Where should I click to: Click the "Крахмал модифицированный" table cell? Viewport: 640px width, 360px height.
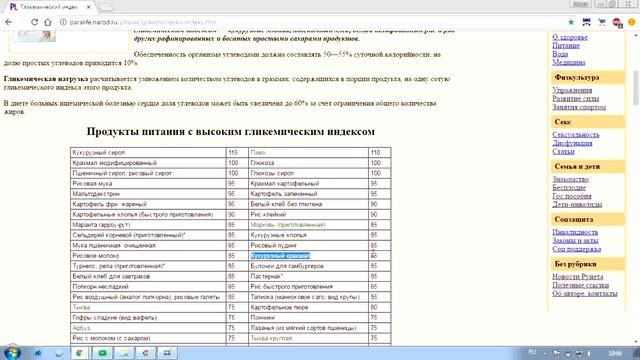coord(148,163)
